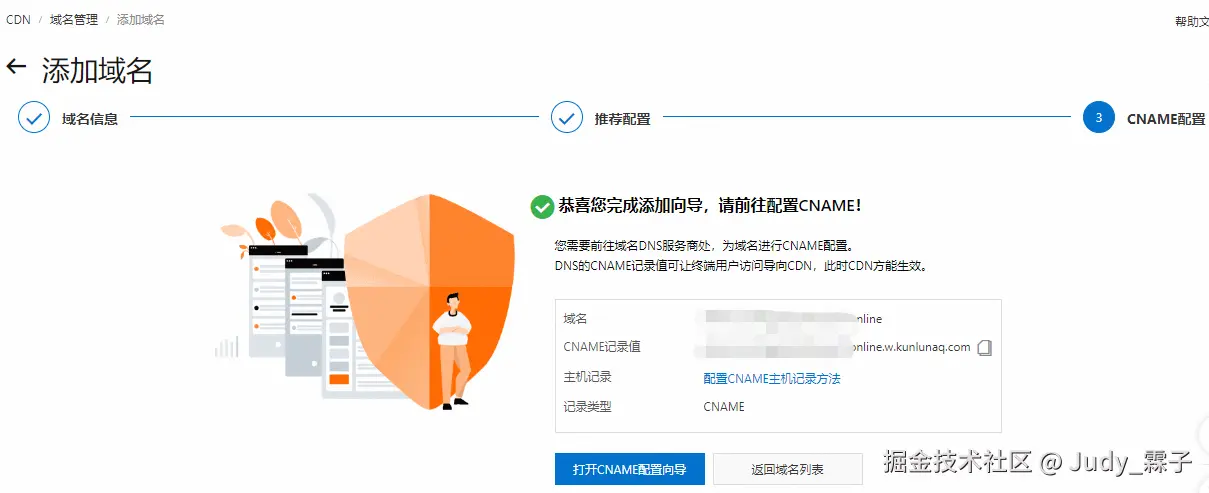Image resolution: width=1209 pixels, height=493 pixels.
Task: Click the 主机记录 label
Action: point(587,377)
